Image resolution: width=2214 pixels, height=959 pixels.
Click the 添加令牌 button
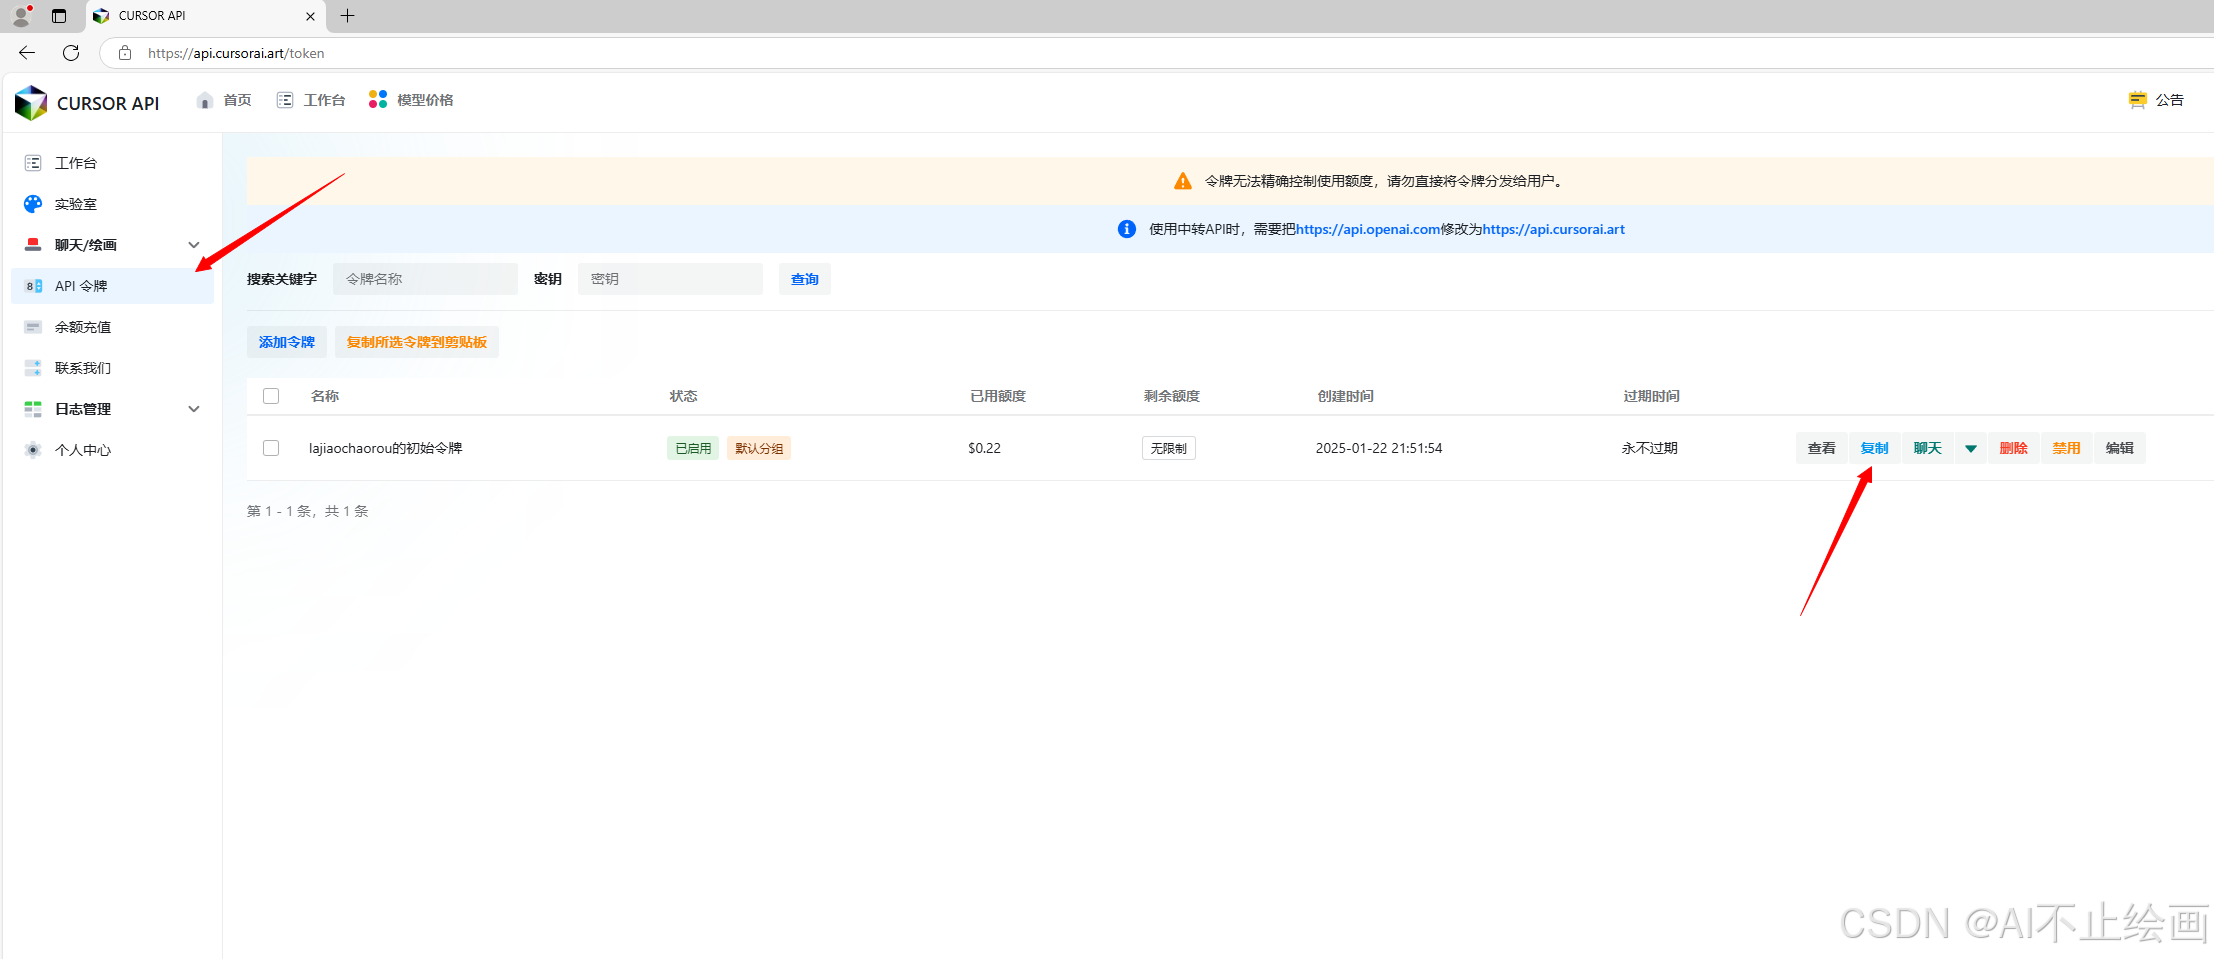pyautogui.click(x=287, y=342)
